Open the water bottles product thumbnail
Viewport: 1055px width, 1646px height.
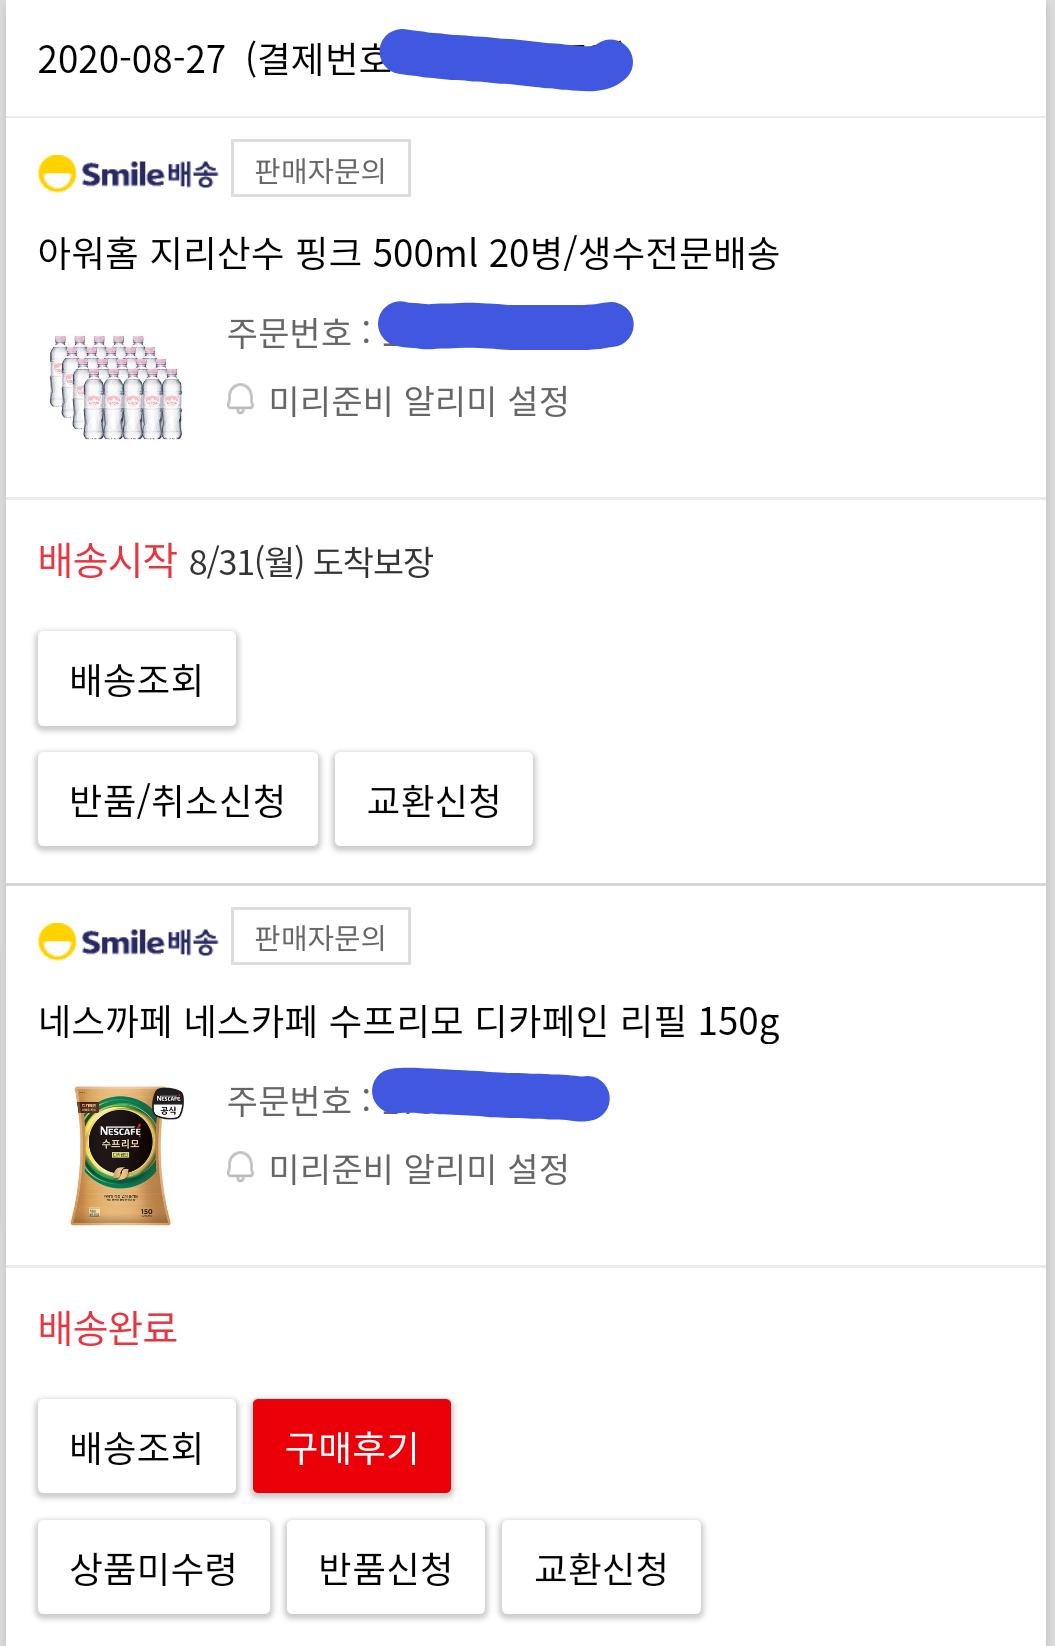coord(116,387)
